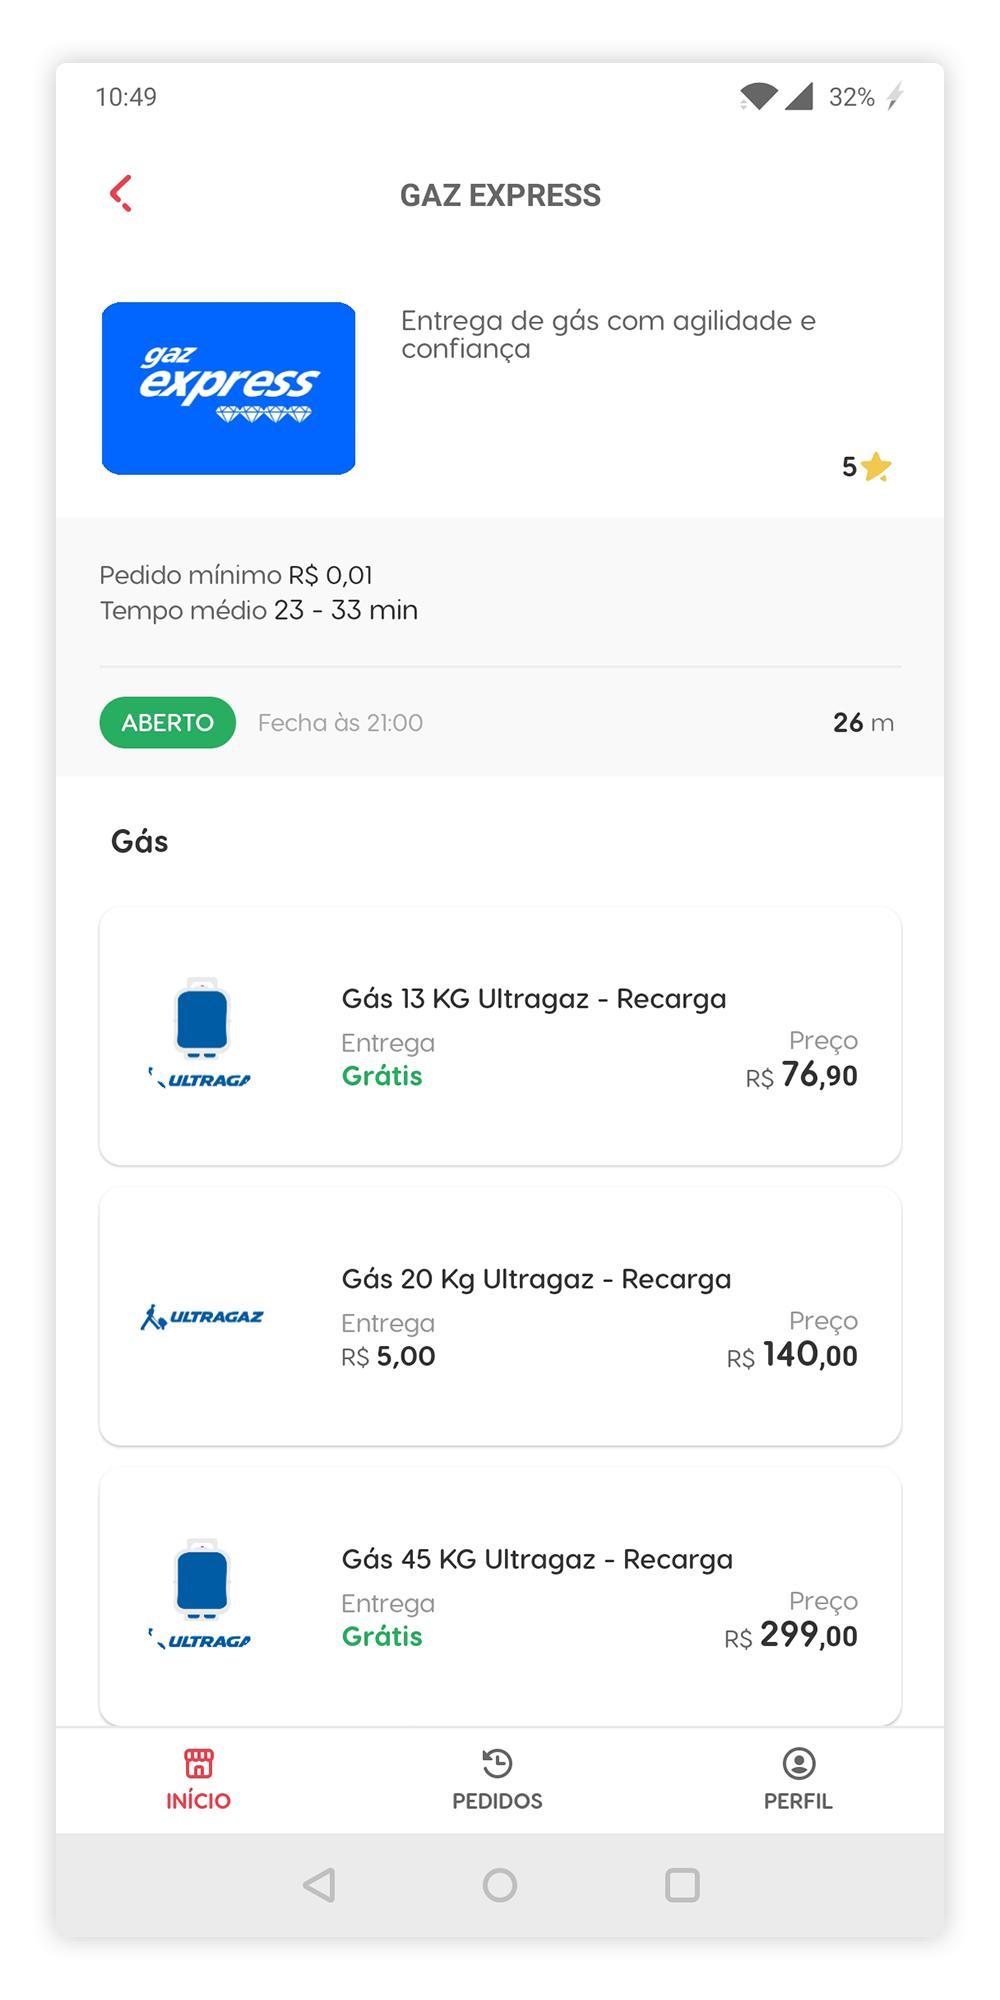Click the yellow rating star icon

[x=876, y=466]
